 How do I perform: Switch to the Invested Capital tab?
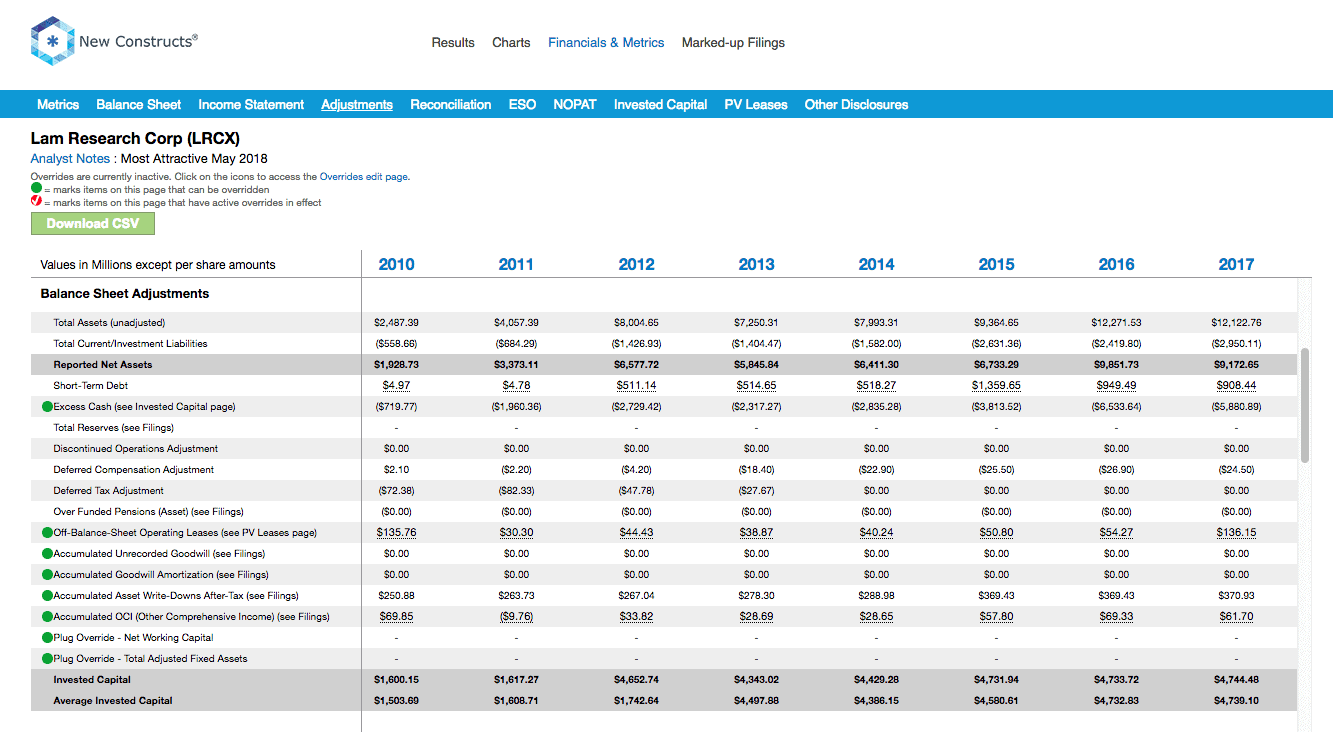coord(661,104)
